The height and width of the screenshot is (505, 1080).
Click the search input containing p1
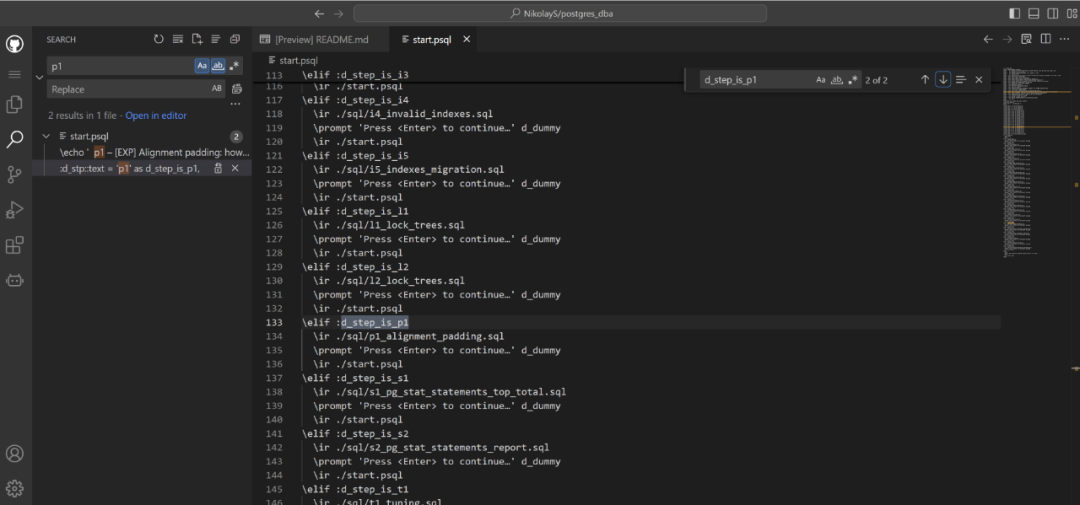(x=121, y=65)
